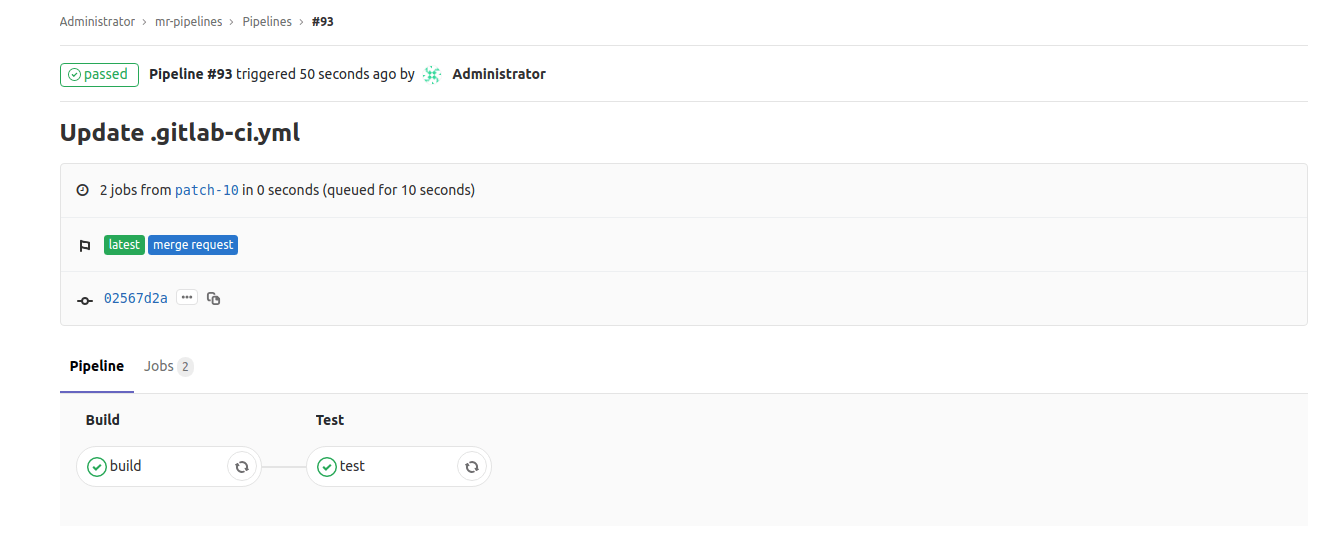The image size is (1336, 560).
Task: Copy the commit SHA to clipboard
Action: pyautogui.click(x=213, y=298)
